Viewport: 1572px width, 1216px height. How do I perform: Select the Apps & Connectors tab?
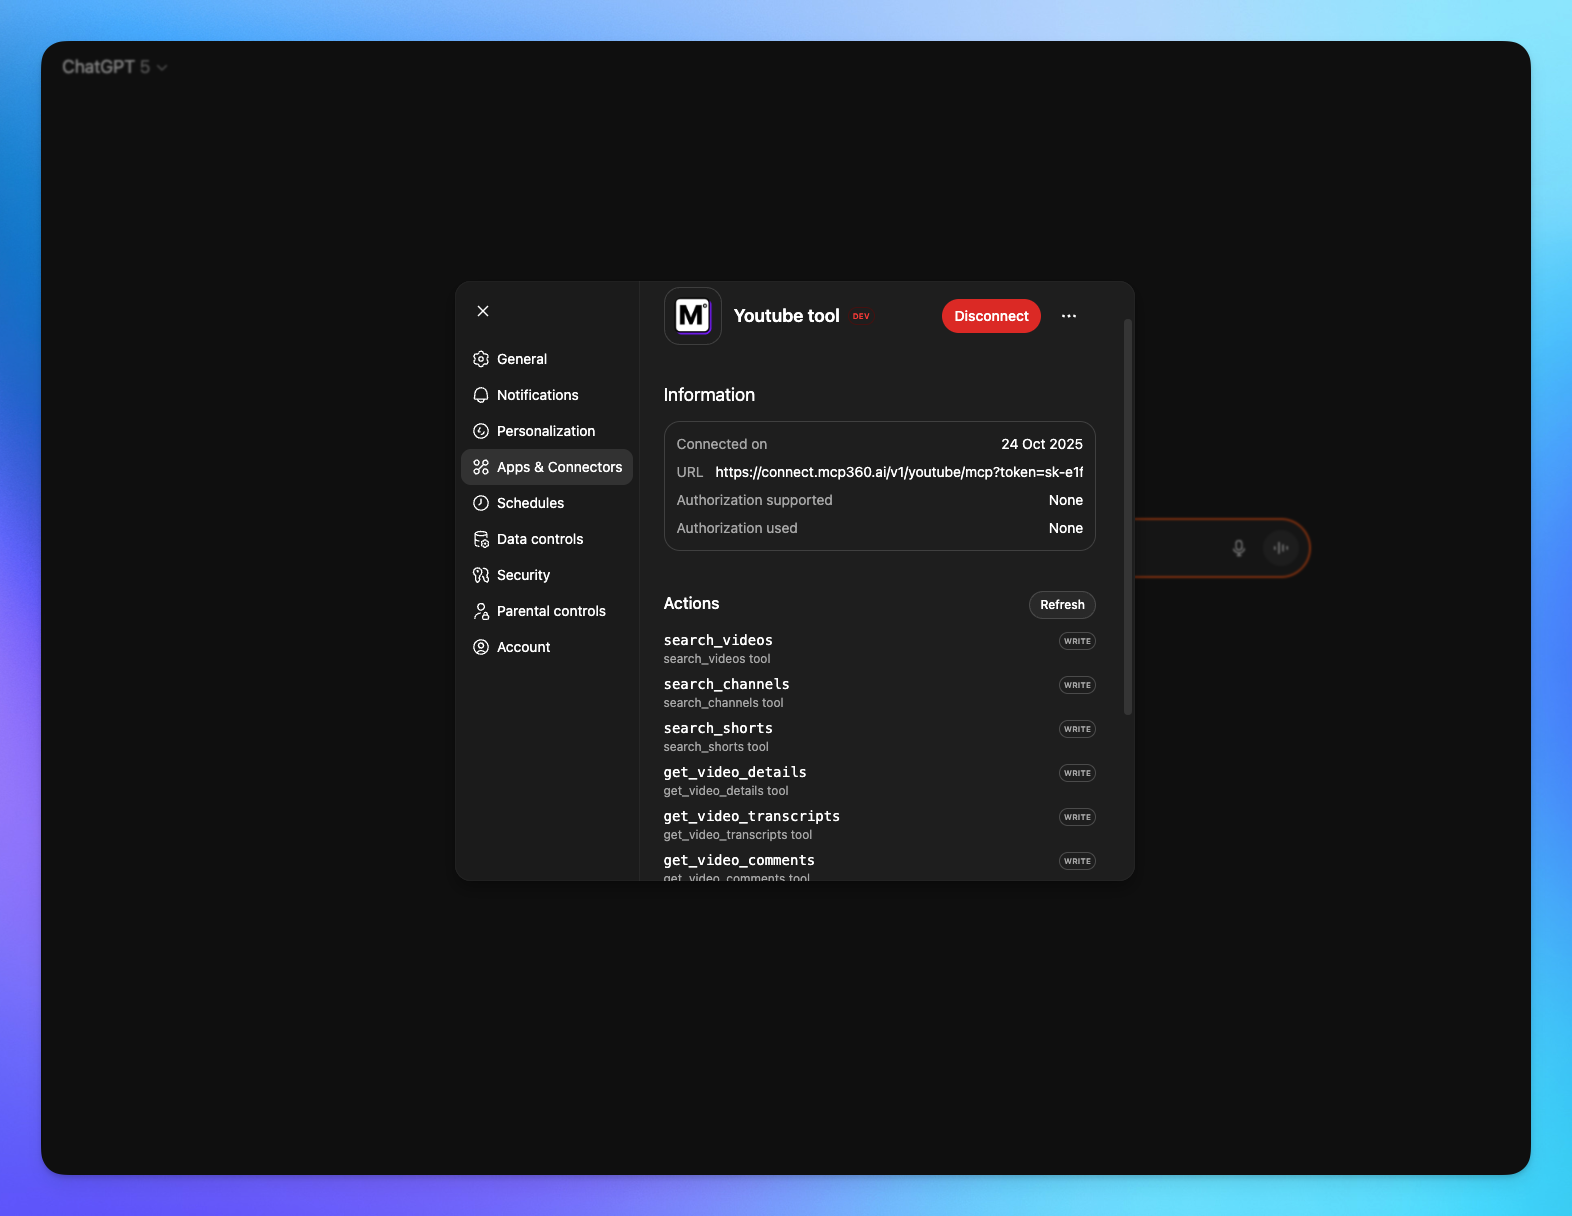click(x=547, y=467)
